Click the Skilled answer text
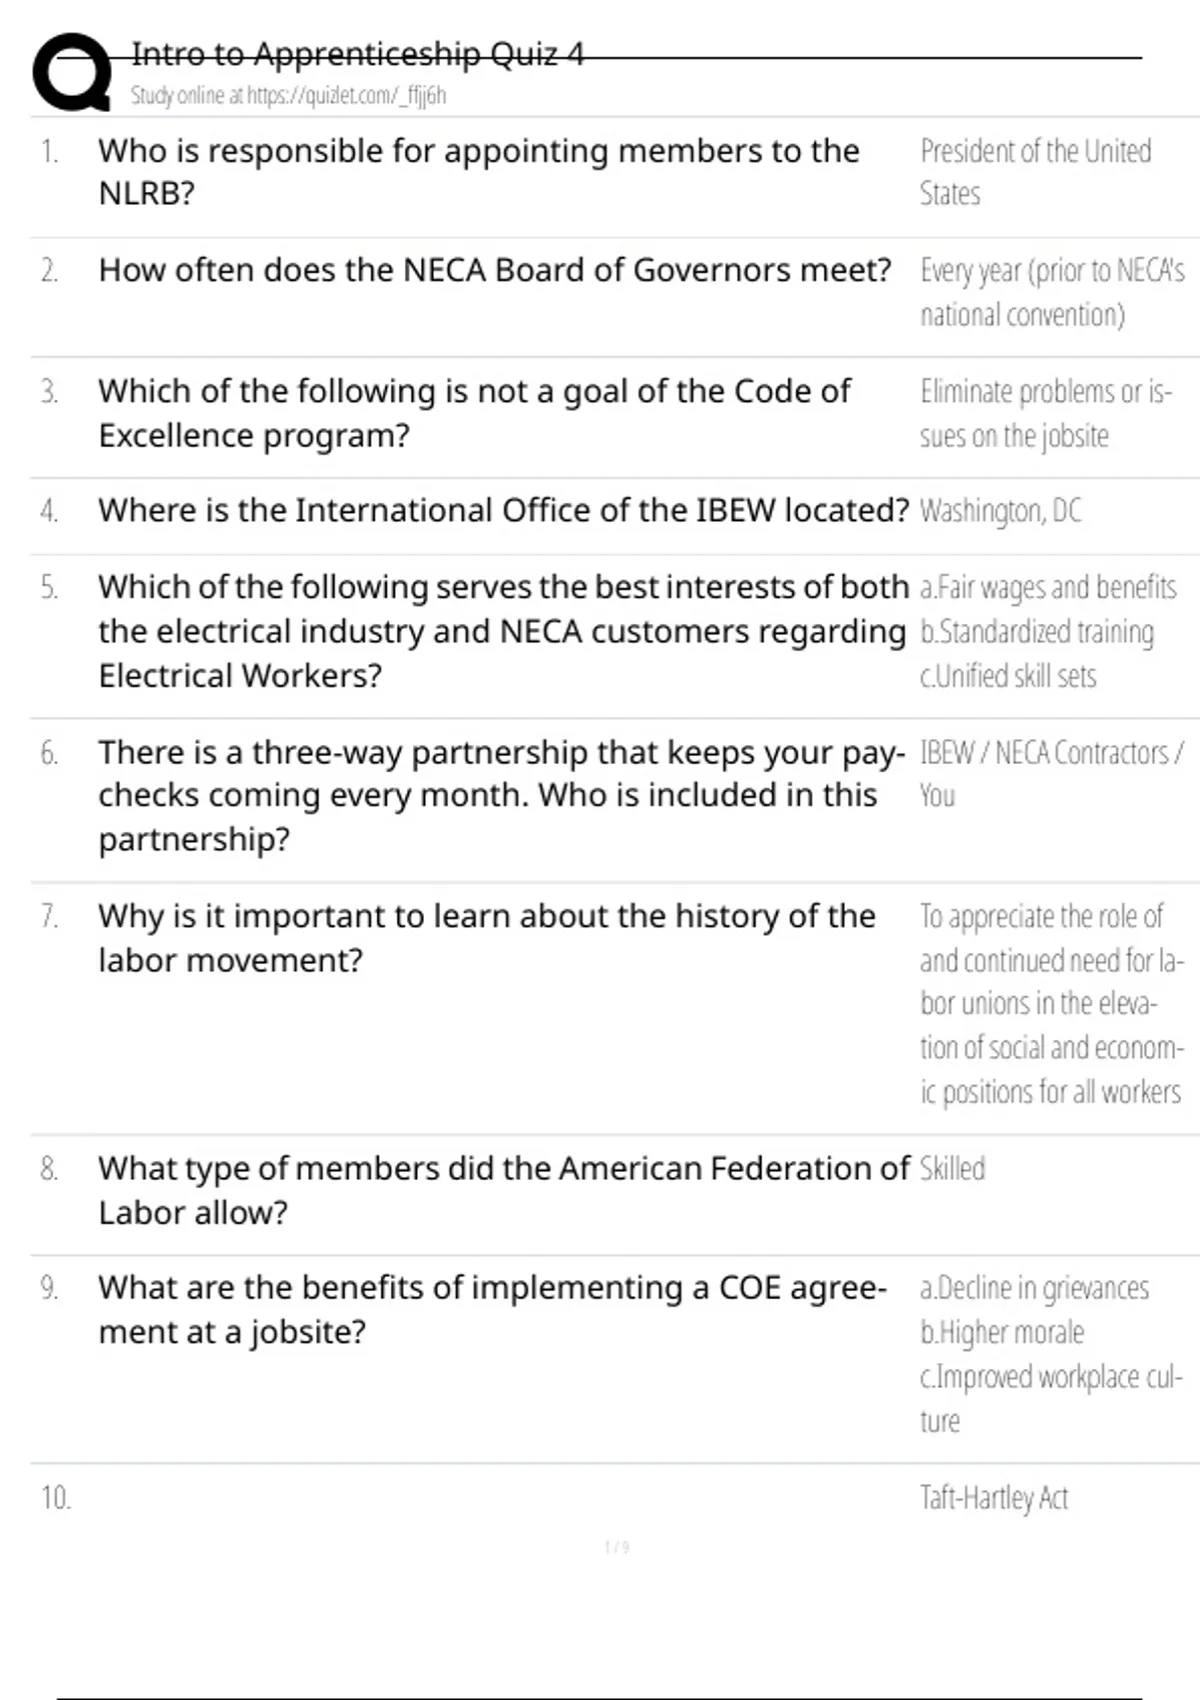 (952, 1168)
